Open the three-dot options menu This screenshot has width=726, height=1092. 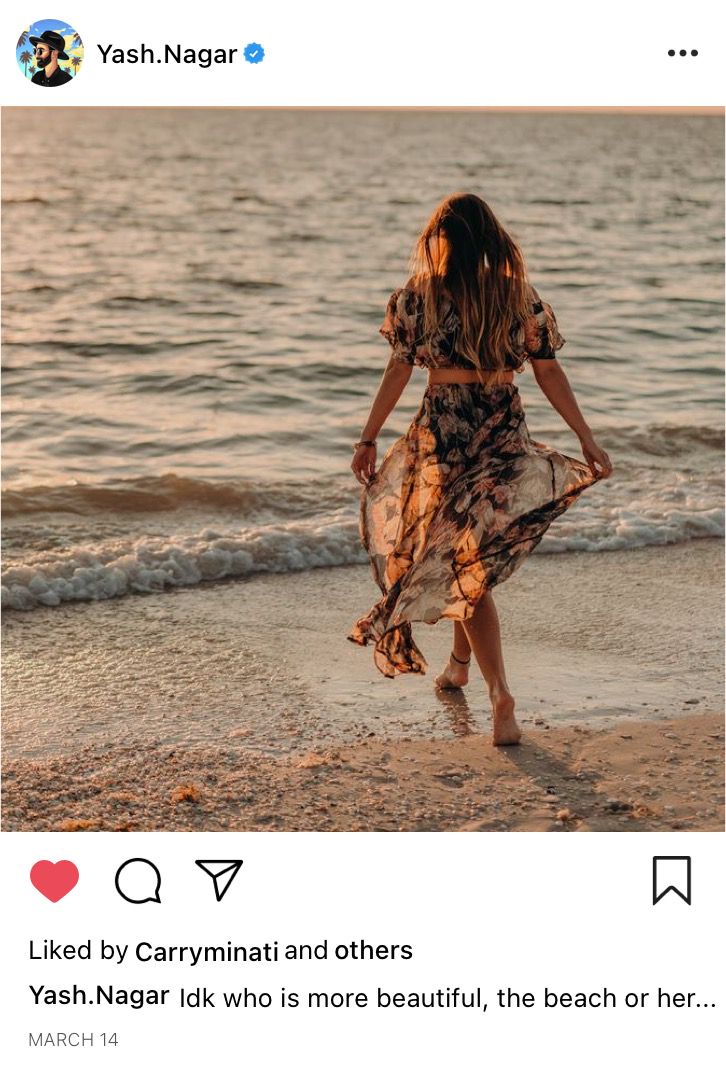[x=682, y=53]
